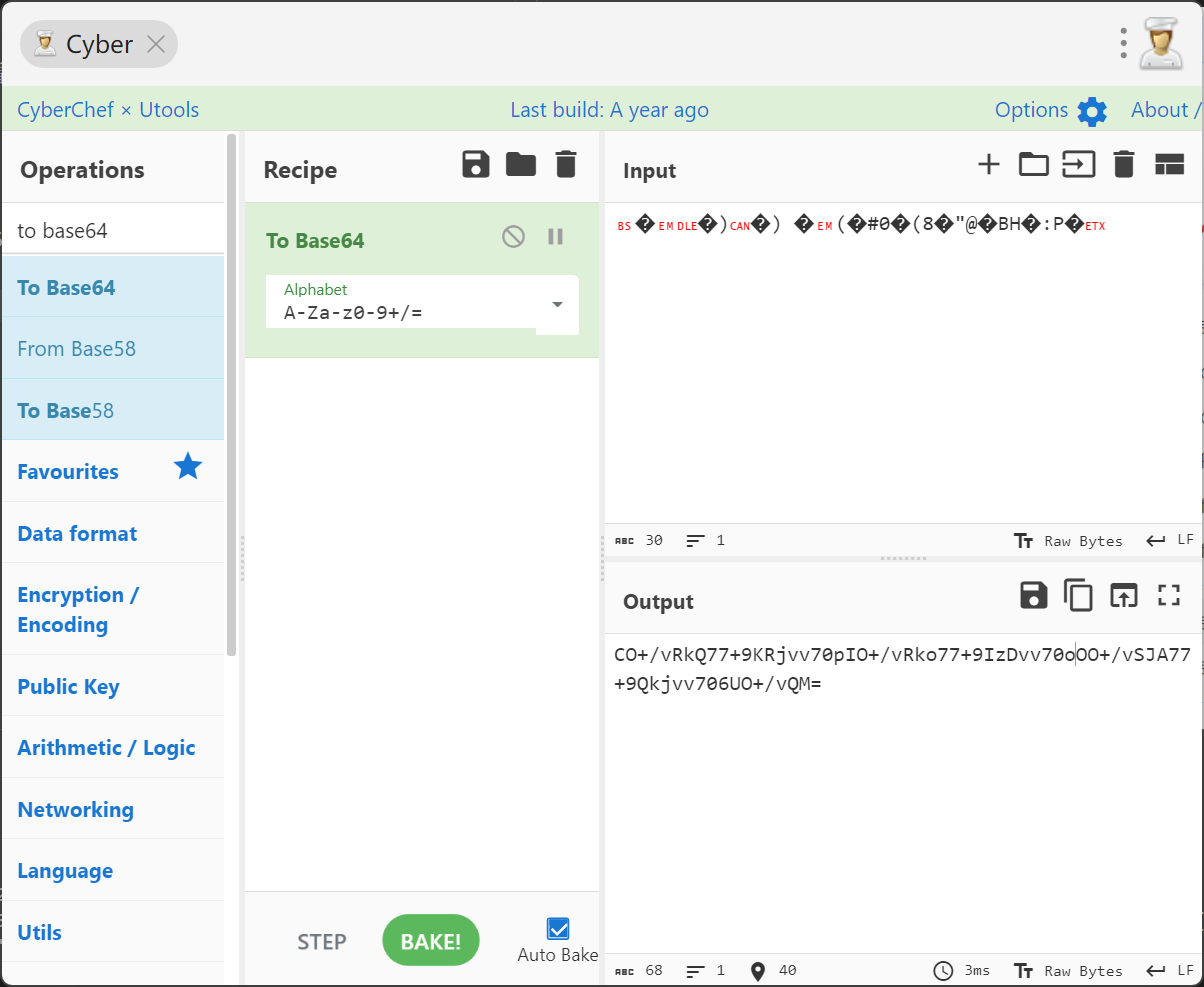Click the chef avatar icon
The height and width of the screenshot is (987, 1204).
click(x=1162, y=43)
